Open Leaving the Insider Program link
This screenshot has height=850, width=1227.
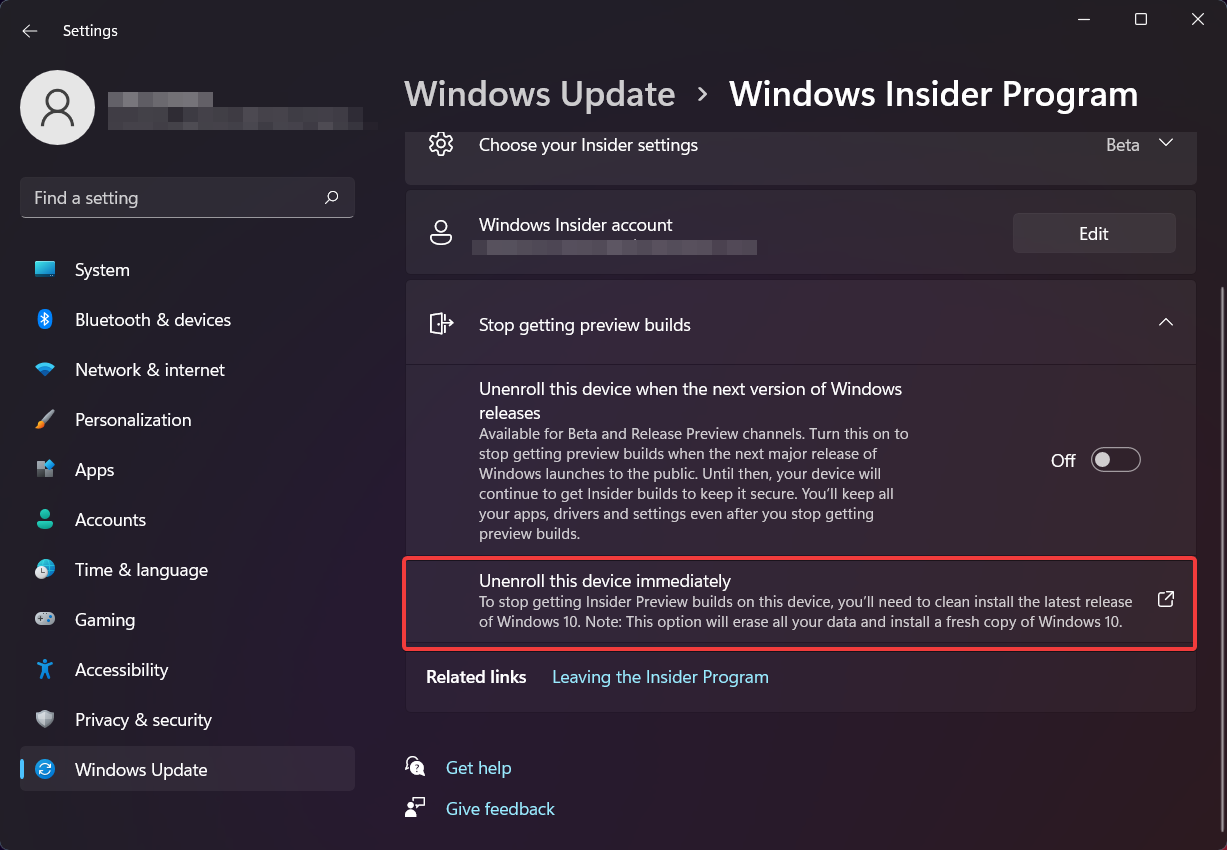(x=660, y=677)
